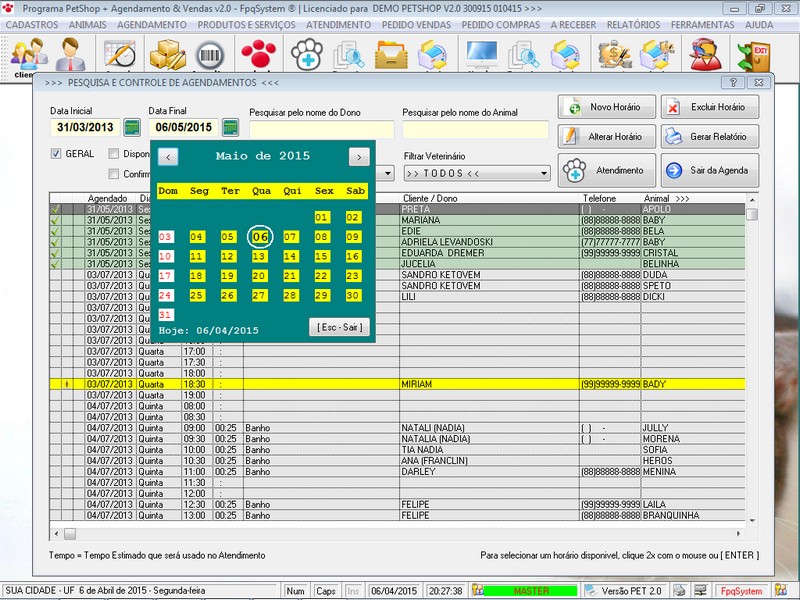Viewport: 800px width, 600px height.
Task: Select the DARLEY Banho appointment row
Action: click(397, 472)
